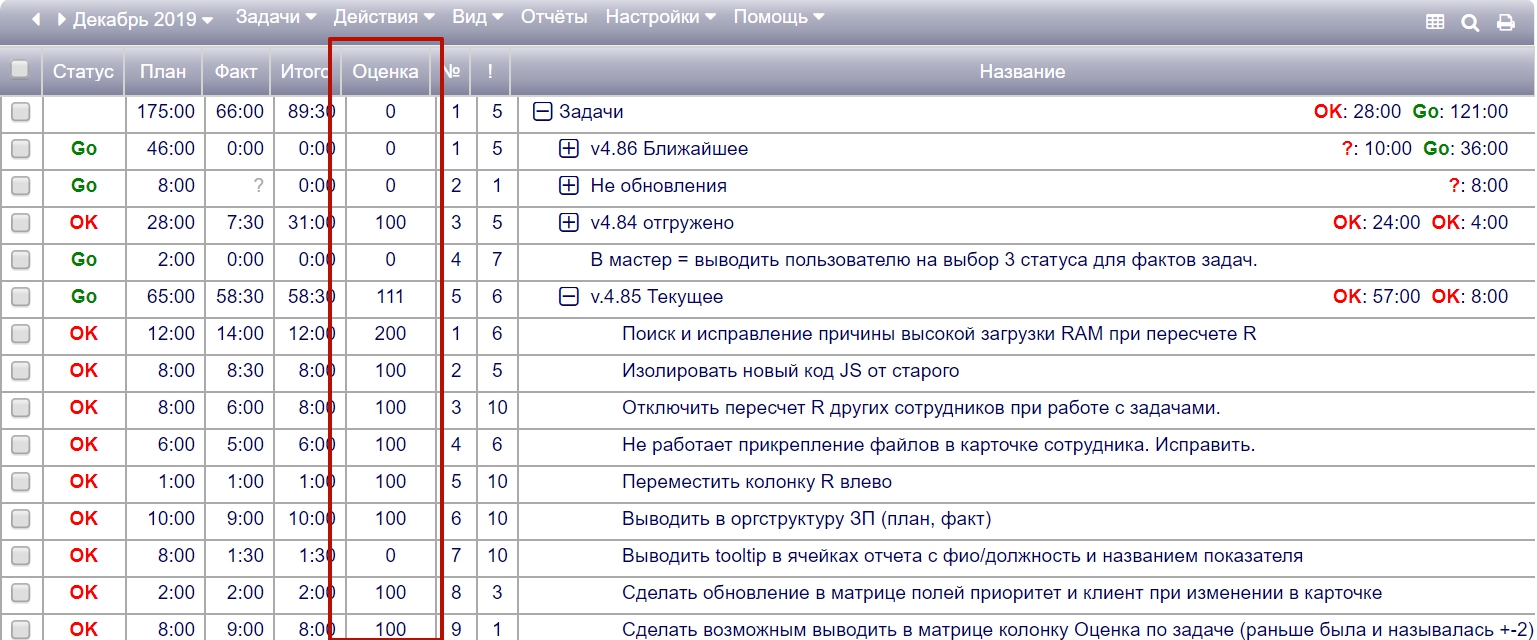Open the Декабрь 2019 month dropdown
Screen dimensions: 1537x640
click(x=143, y=20)
